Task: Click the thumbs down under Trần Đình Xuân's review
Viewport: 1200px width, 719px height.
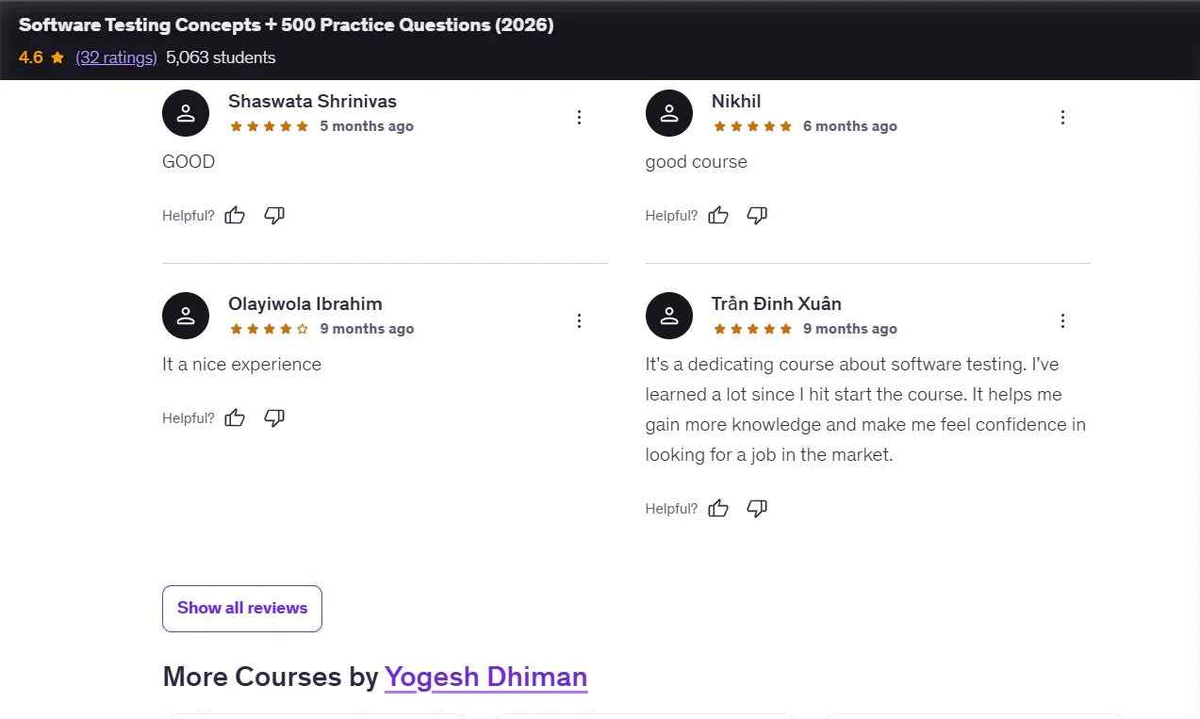Action: coord(757,508)
